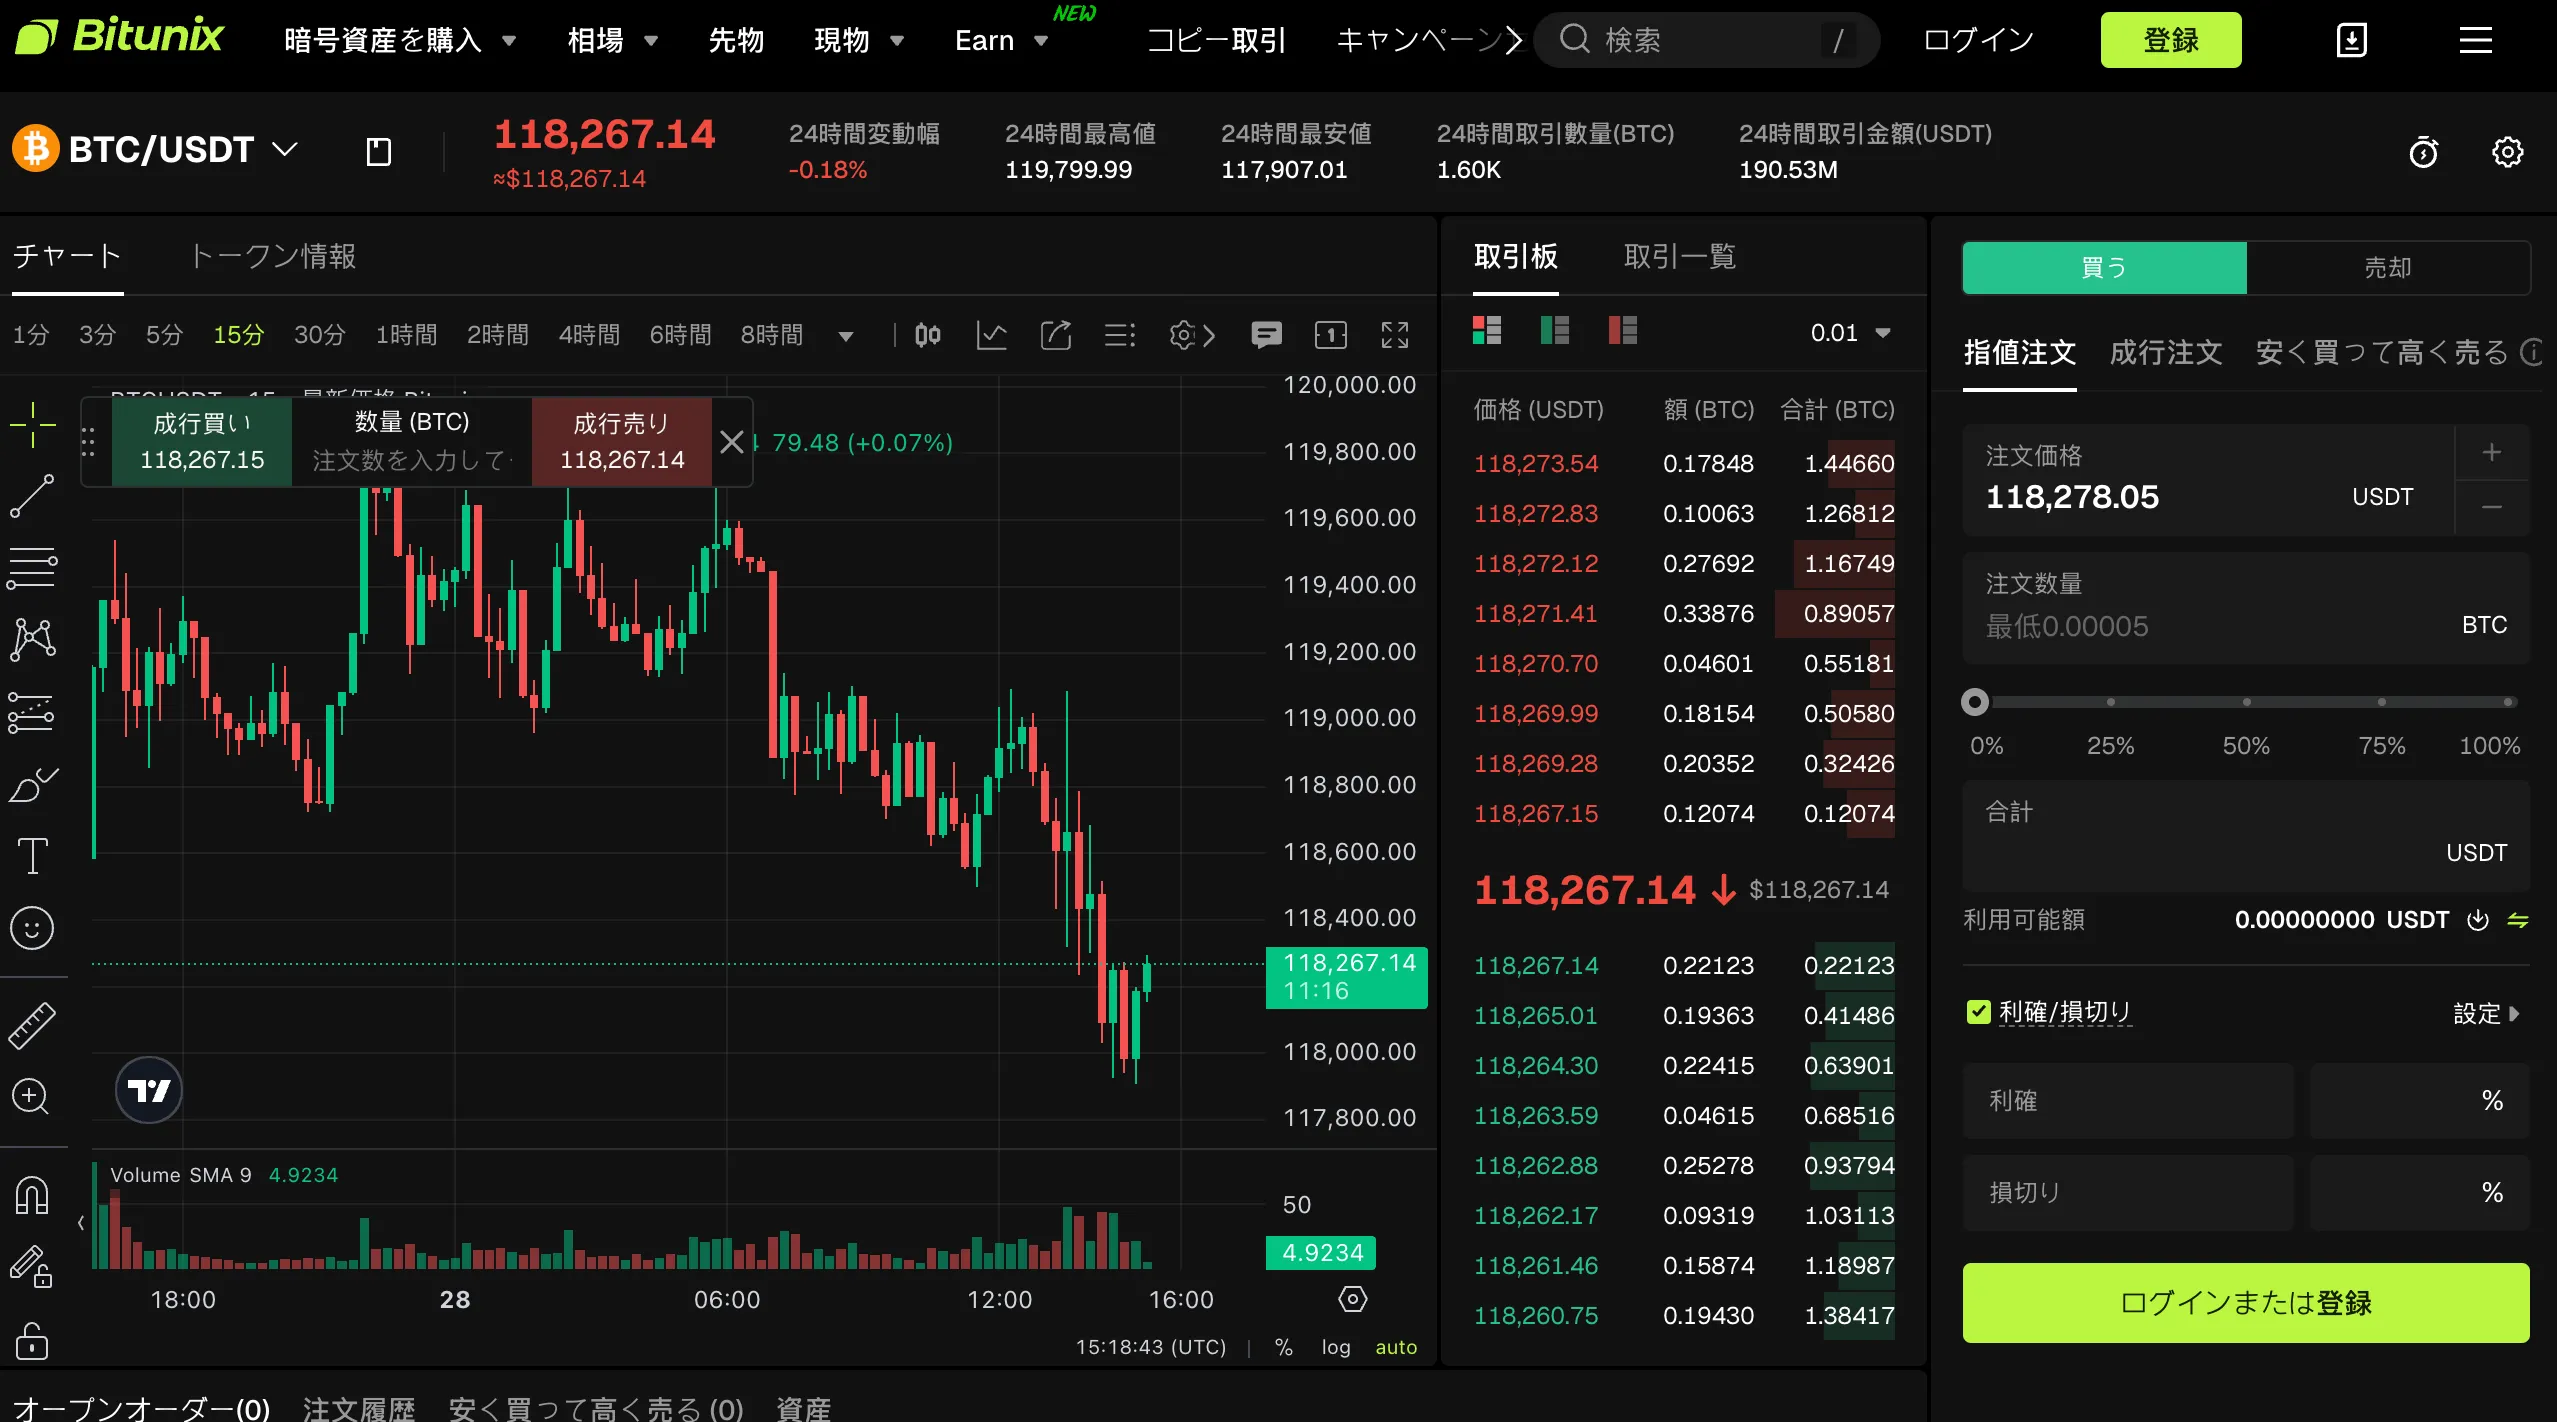Select the brush drawing tool
Image resolution: width=2557 pixels, height=1422 pixels.
pyautogui.click(x=32, y=784)
